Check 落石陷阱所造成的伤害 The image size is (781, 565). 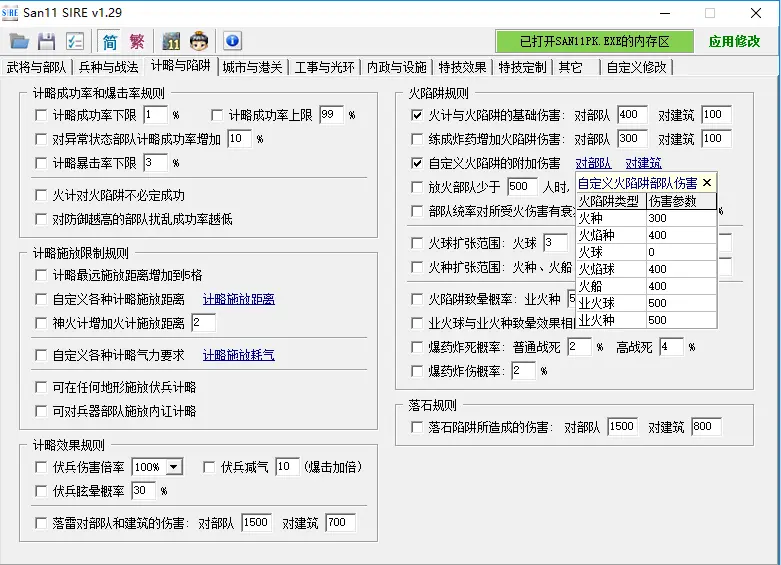(417, 427)
